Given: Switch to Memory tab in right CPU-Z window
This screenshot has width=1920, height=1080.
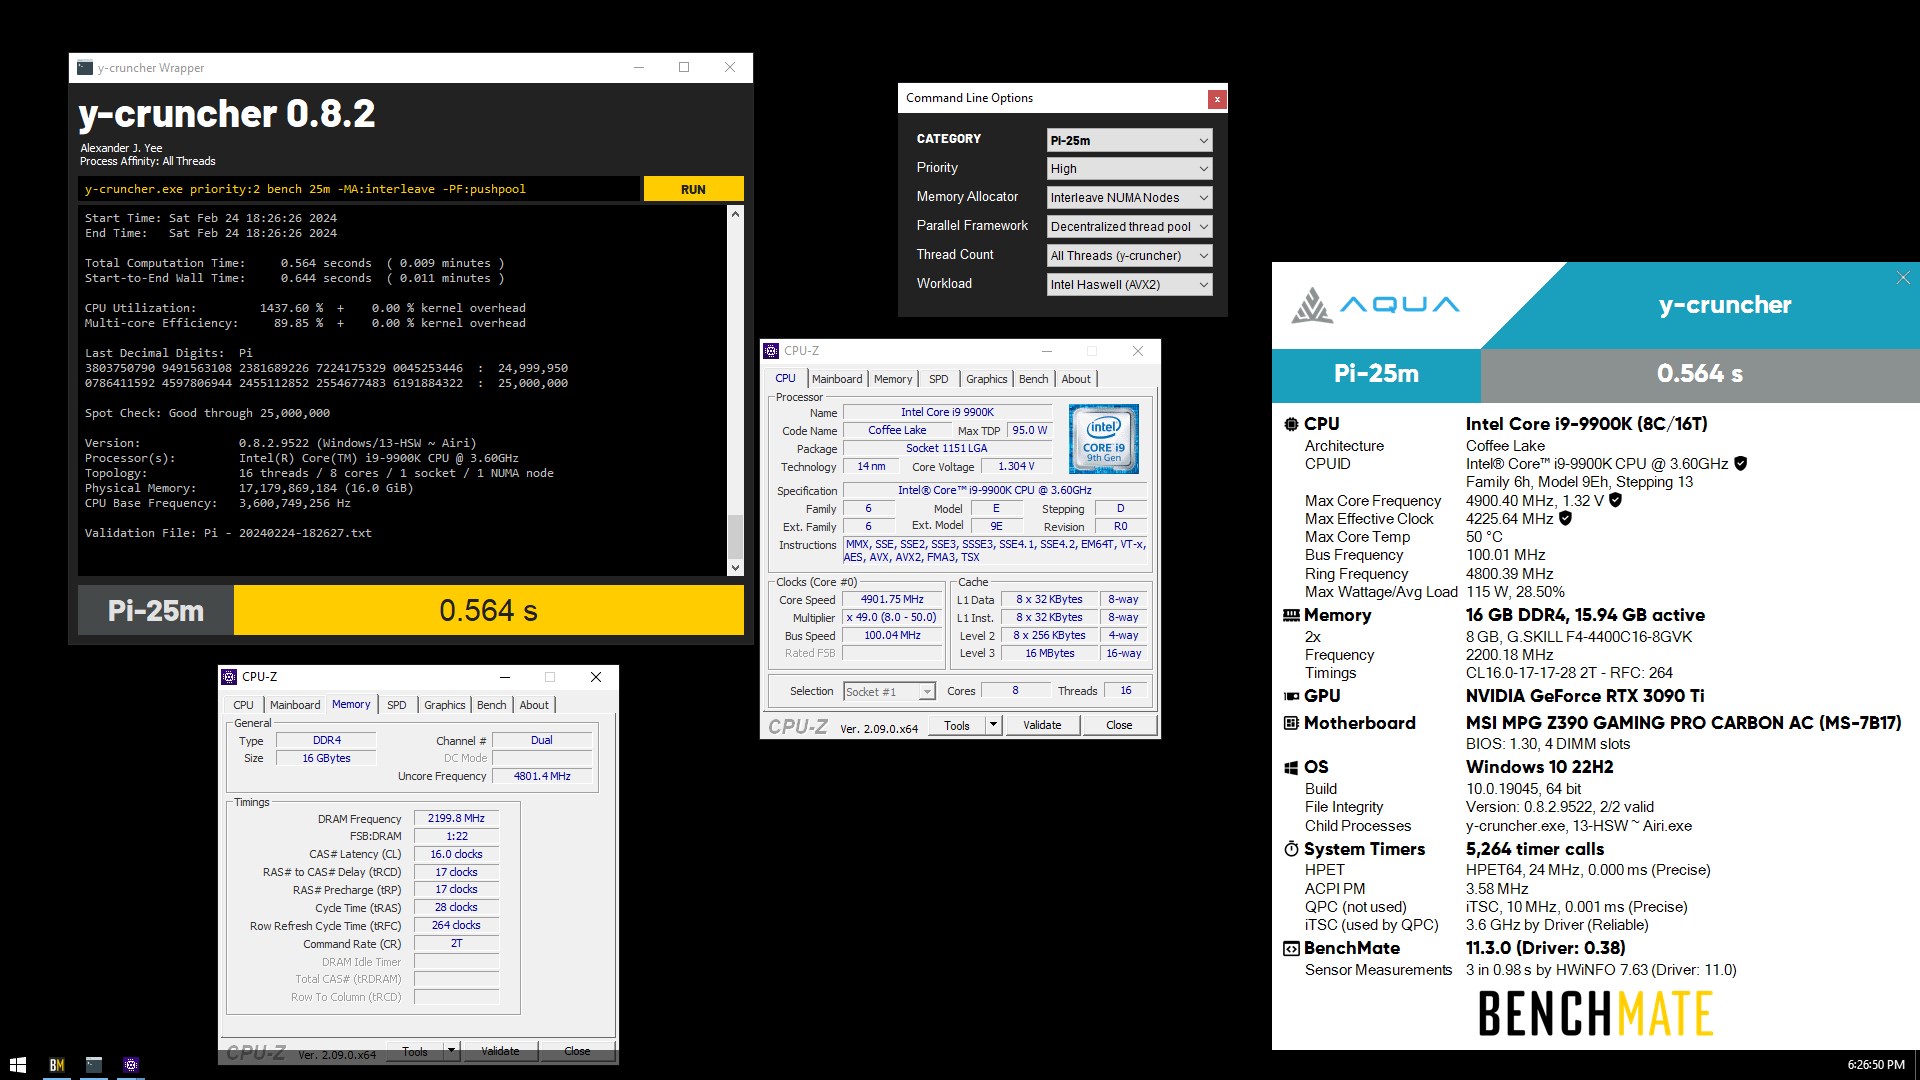Looking at the screenshot, I should coord(893,379).
